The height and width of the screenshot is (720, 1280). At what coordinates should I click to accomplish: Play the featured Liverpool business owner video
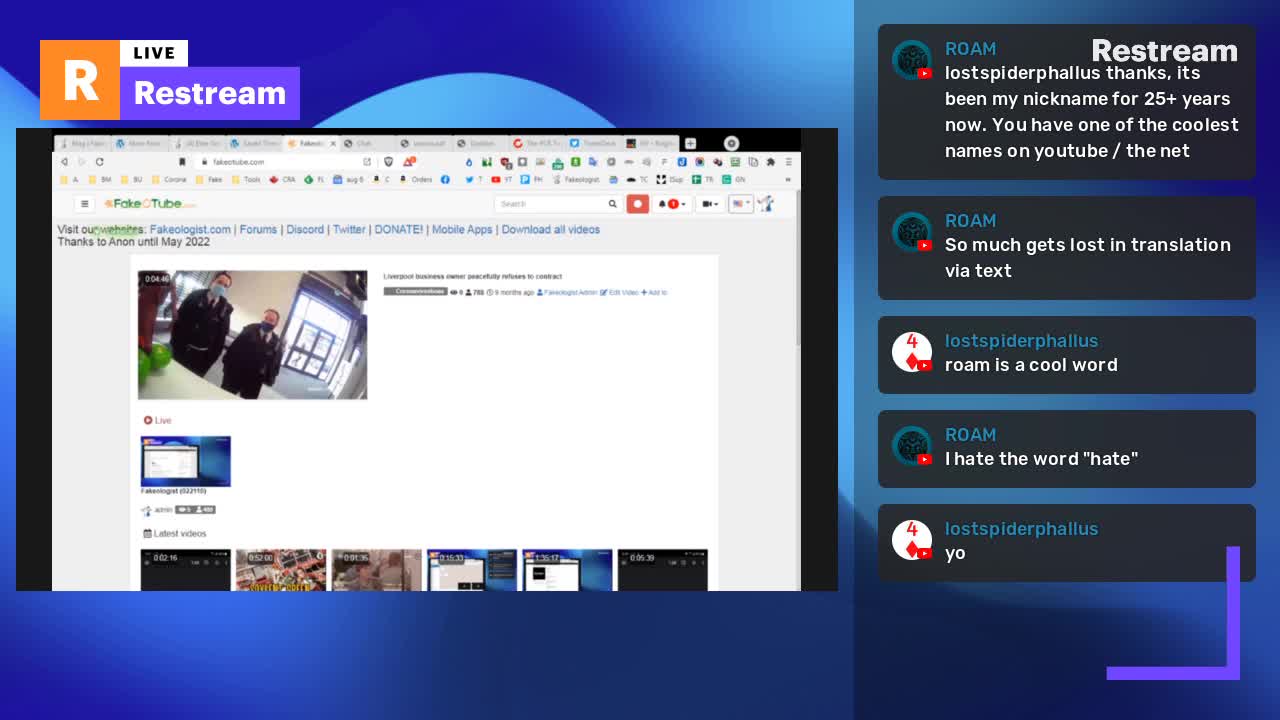[x=253, y=335]
